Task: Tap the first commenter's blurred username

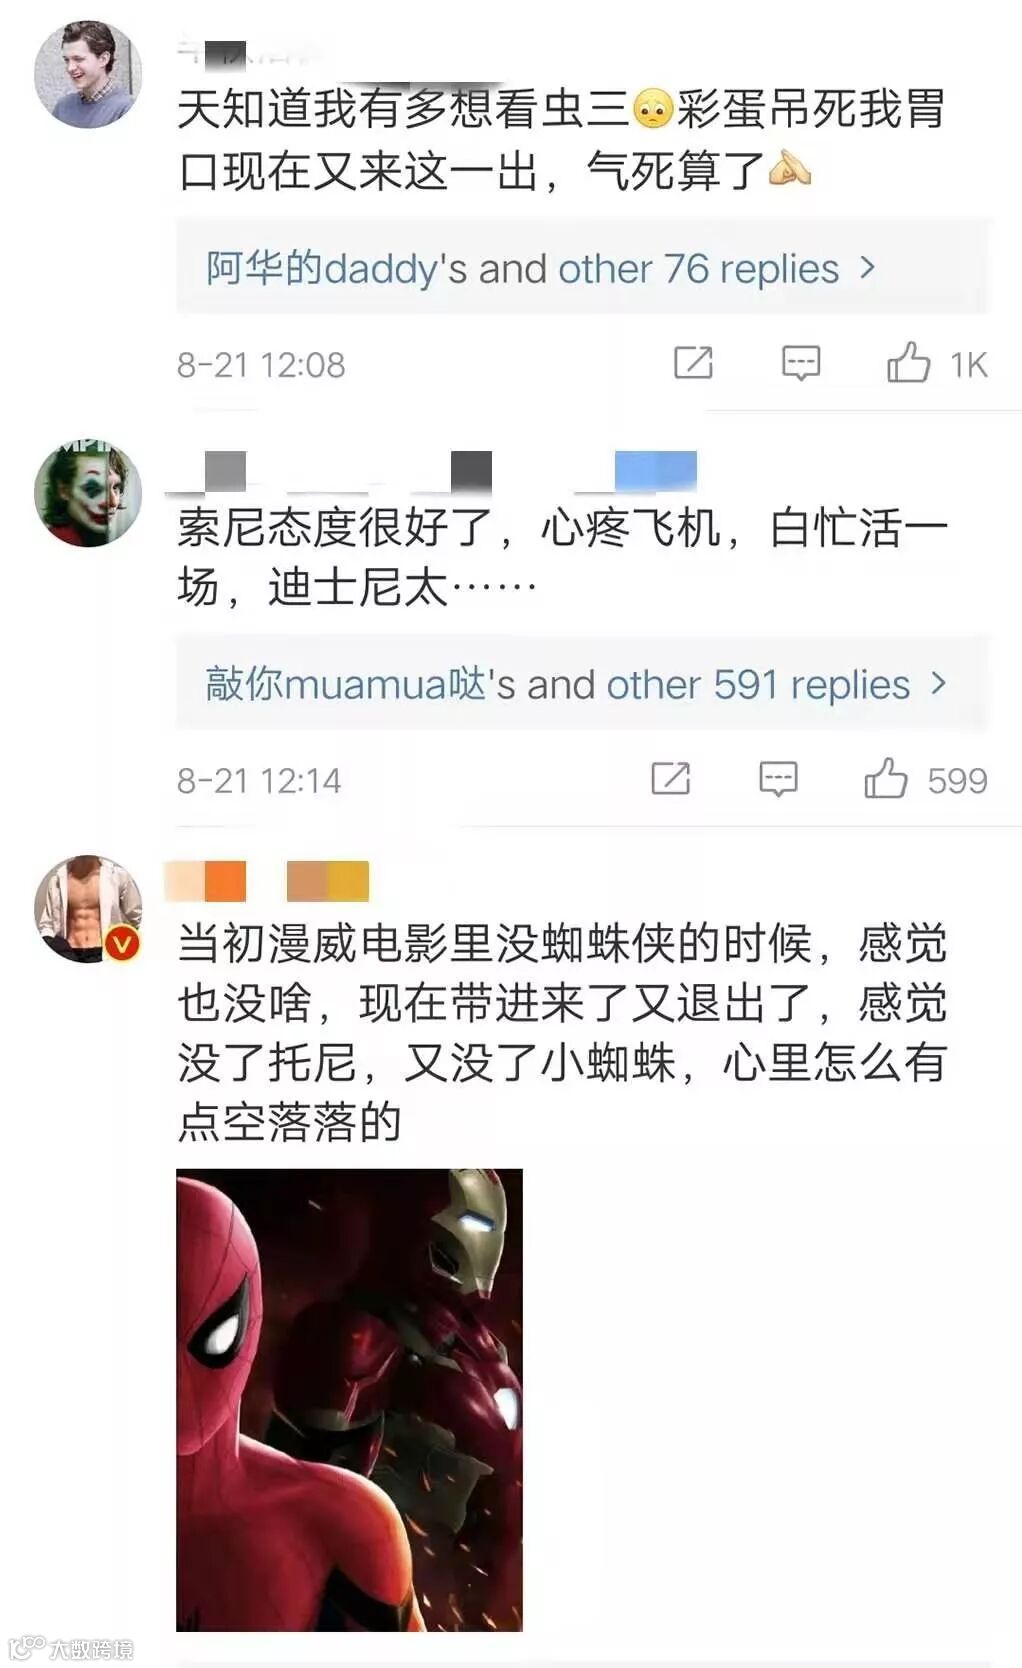Action: pyautogui.click(x=250, y=52)
